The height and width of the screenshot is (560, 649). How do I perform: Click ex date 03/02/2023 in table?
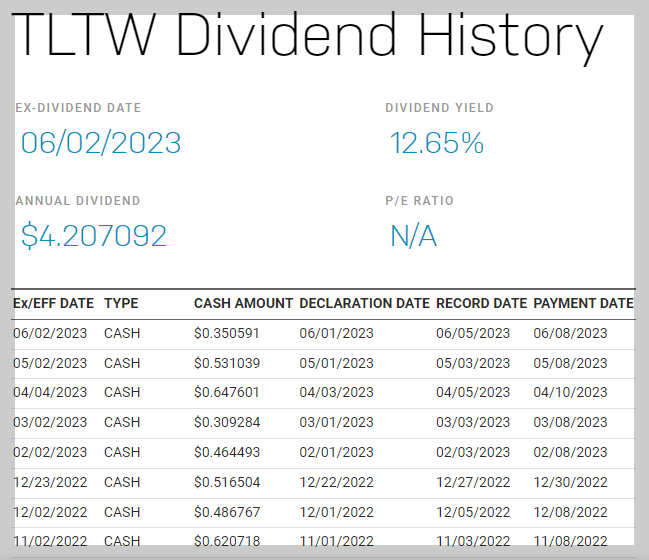click(50, 422)
